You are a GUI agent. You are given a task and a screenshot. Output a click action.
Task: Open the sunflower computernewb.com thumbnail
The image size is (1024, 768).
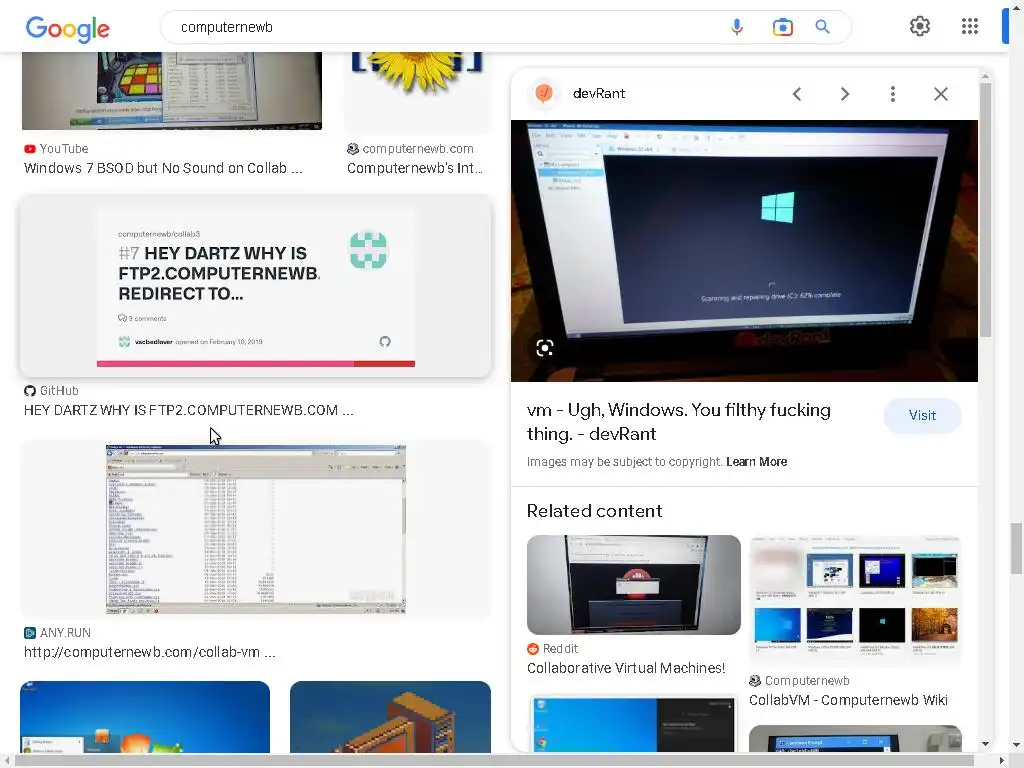click(x=417, y=91)
